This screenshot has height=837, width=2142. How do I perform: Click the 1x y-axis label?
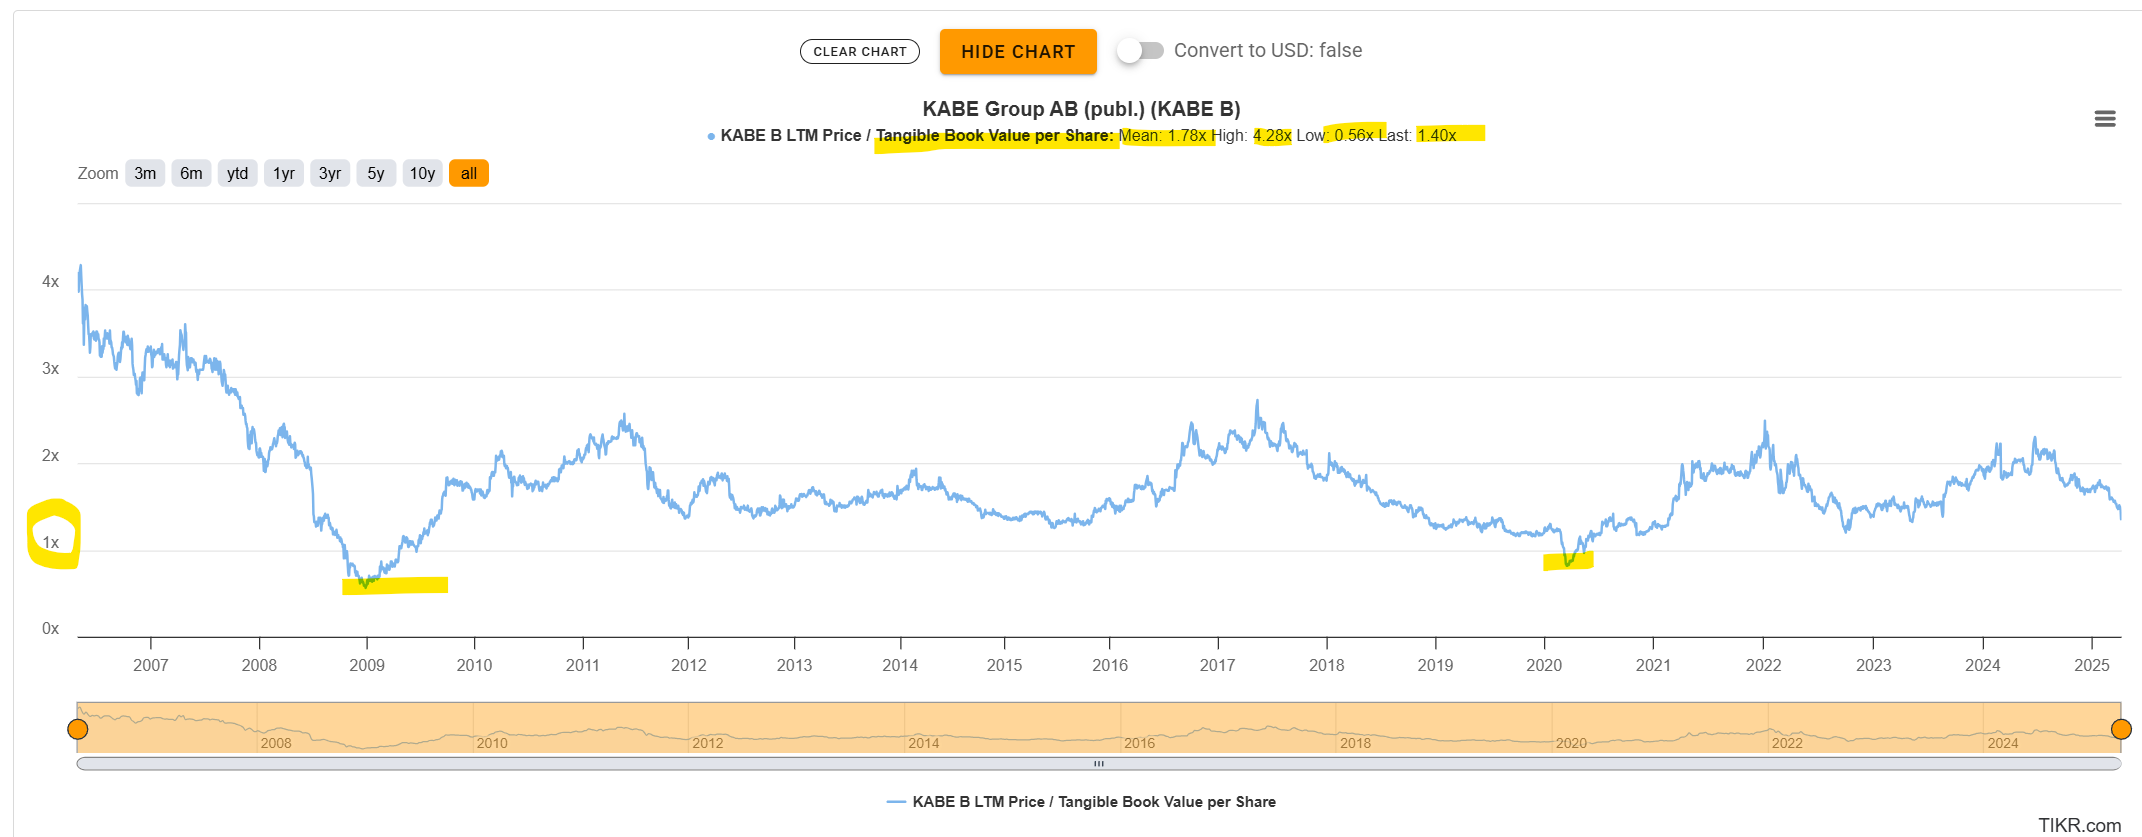pyautogui.click(x=50, y=543)
